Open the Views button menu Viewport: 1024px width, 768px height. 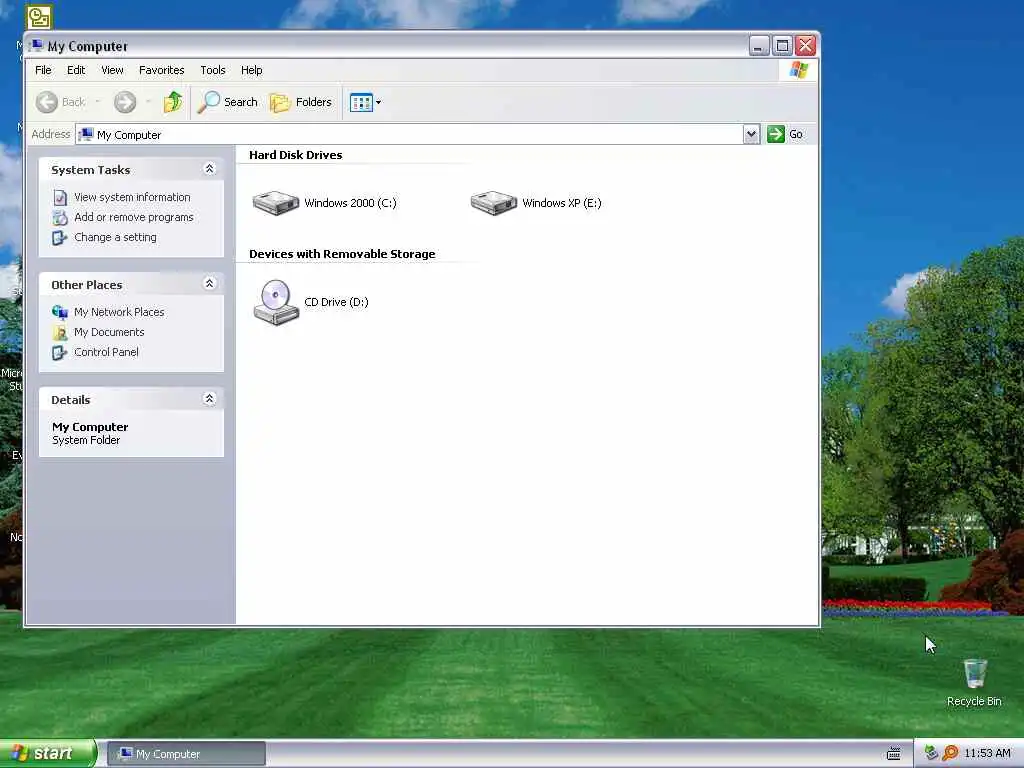[x=365, y=102]
